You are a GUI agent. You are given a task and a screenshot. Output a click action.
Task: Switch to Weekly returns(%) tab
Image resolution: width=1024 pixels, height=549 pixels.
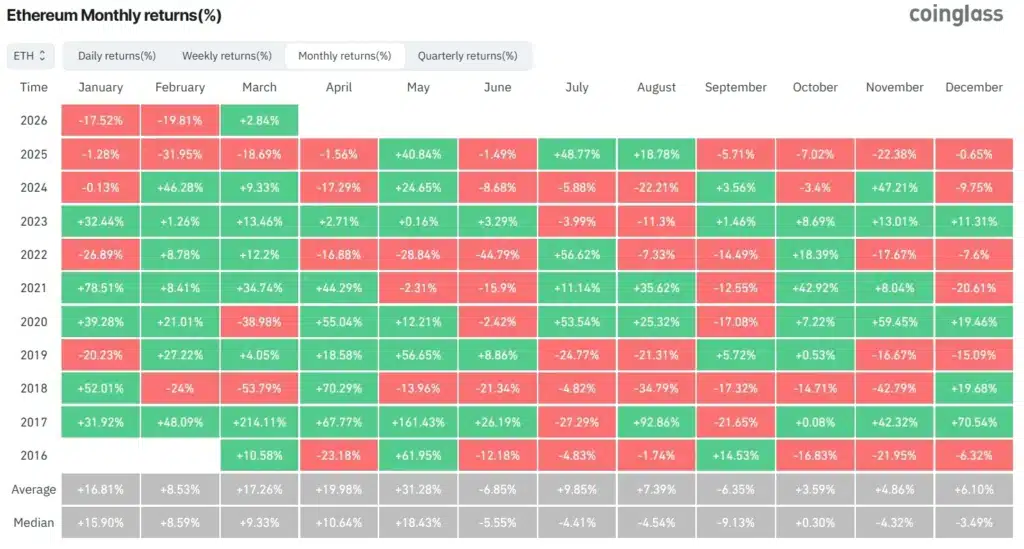pyautogui.click(x=227, y=56)
